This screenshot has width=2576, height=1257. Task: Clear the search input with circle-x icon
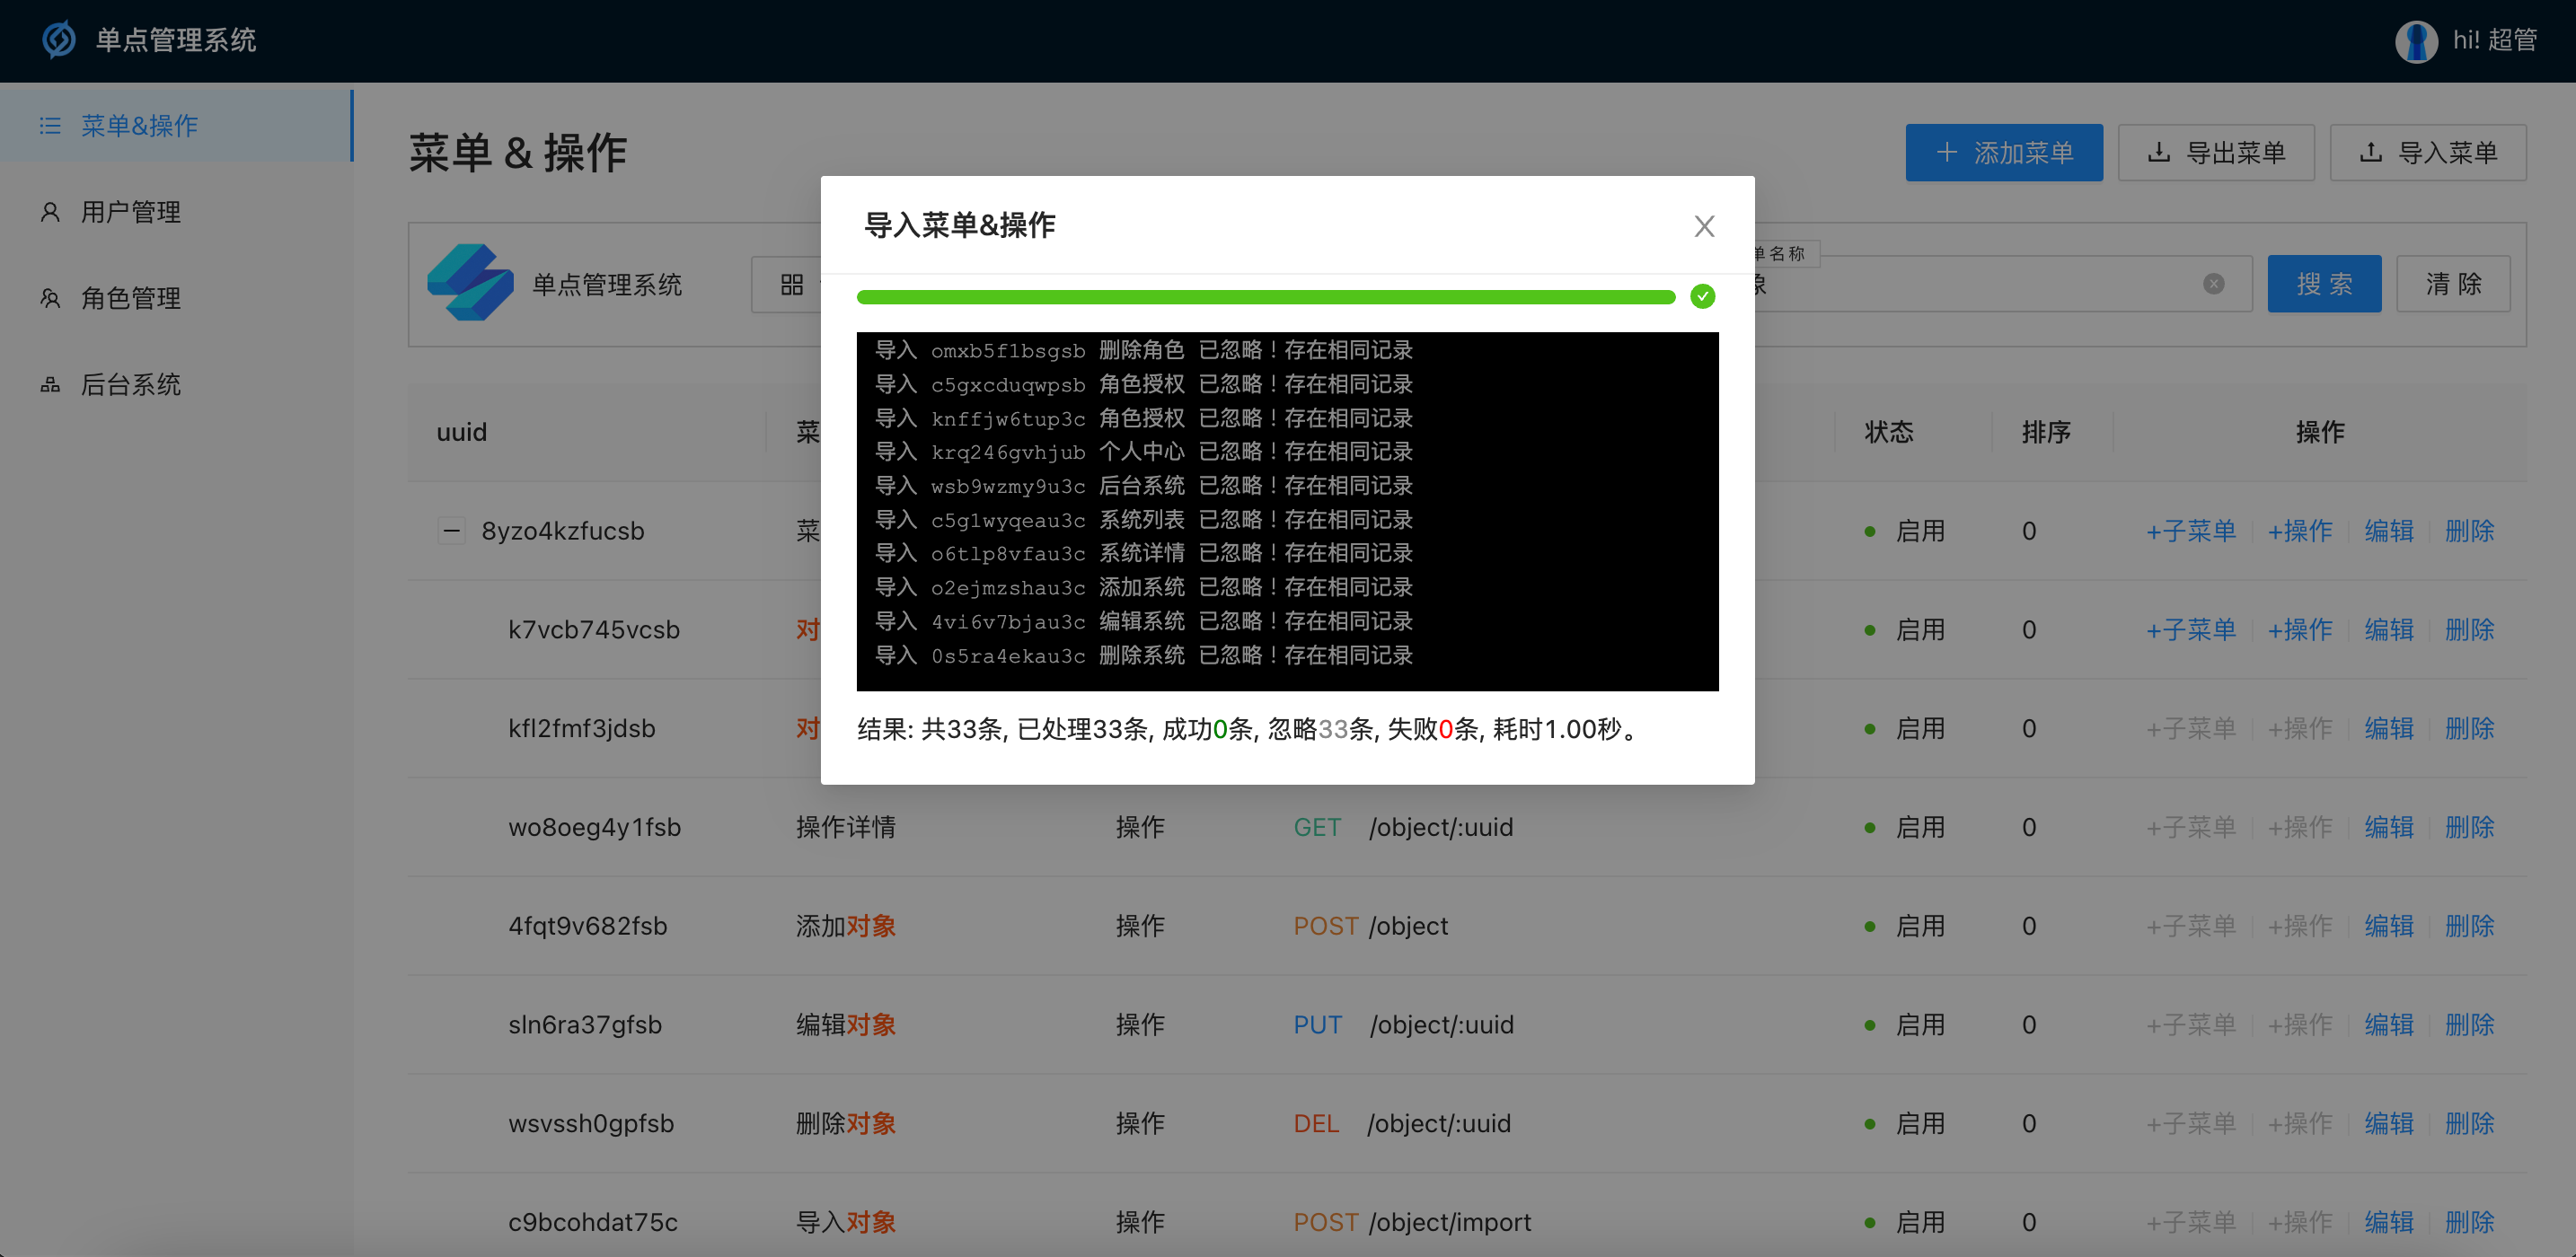point(2213,284)
